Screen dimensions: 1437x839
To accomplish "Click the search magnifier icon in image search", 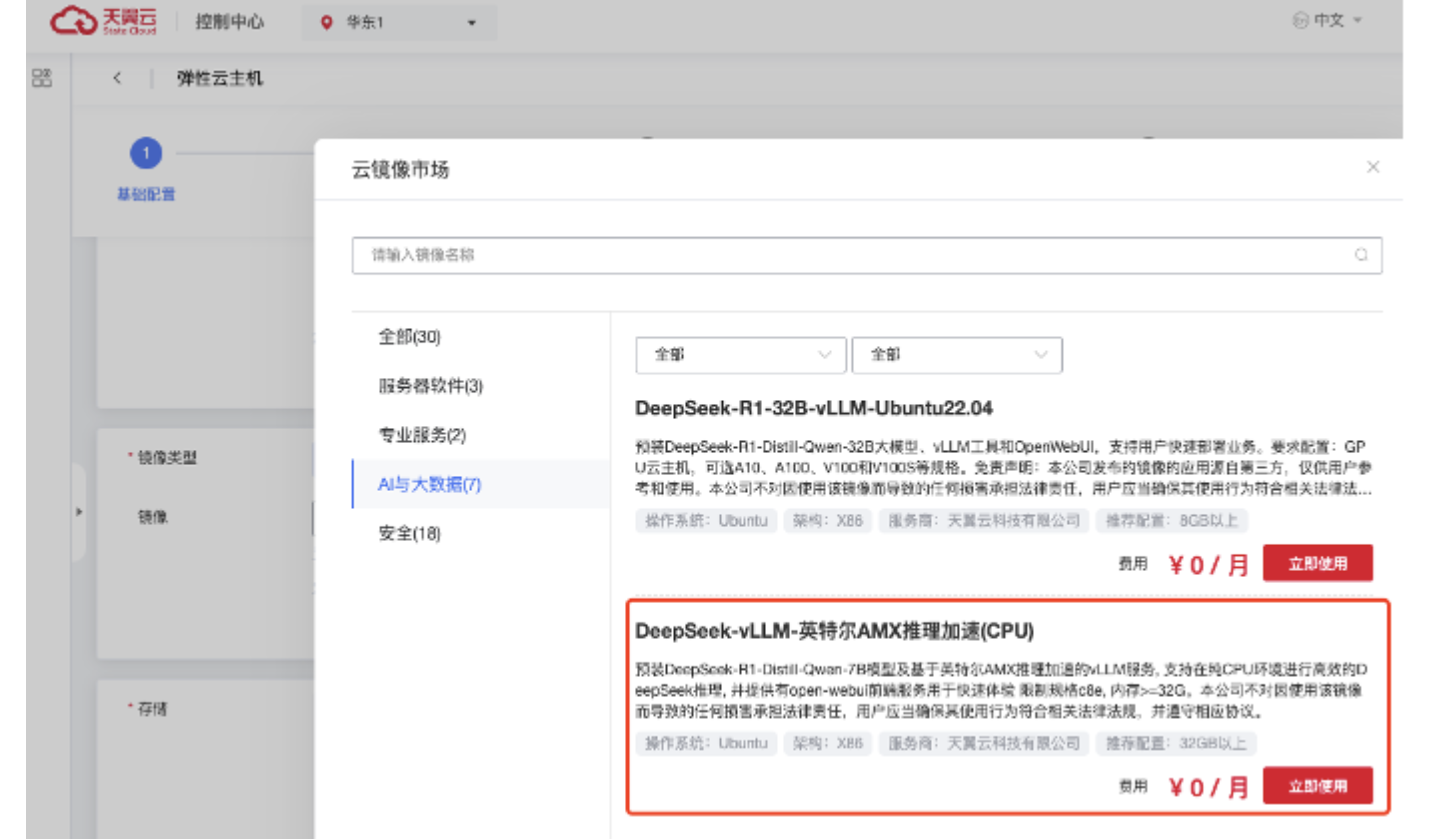I will point(1361,255).
